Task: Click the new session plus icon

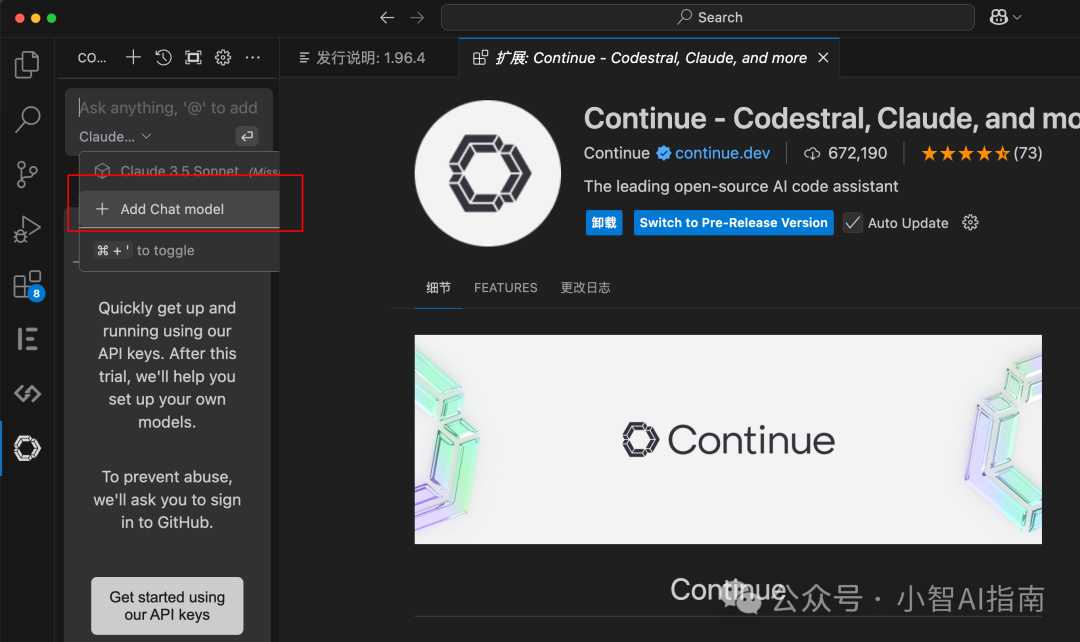Action: [133, 58]
